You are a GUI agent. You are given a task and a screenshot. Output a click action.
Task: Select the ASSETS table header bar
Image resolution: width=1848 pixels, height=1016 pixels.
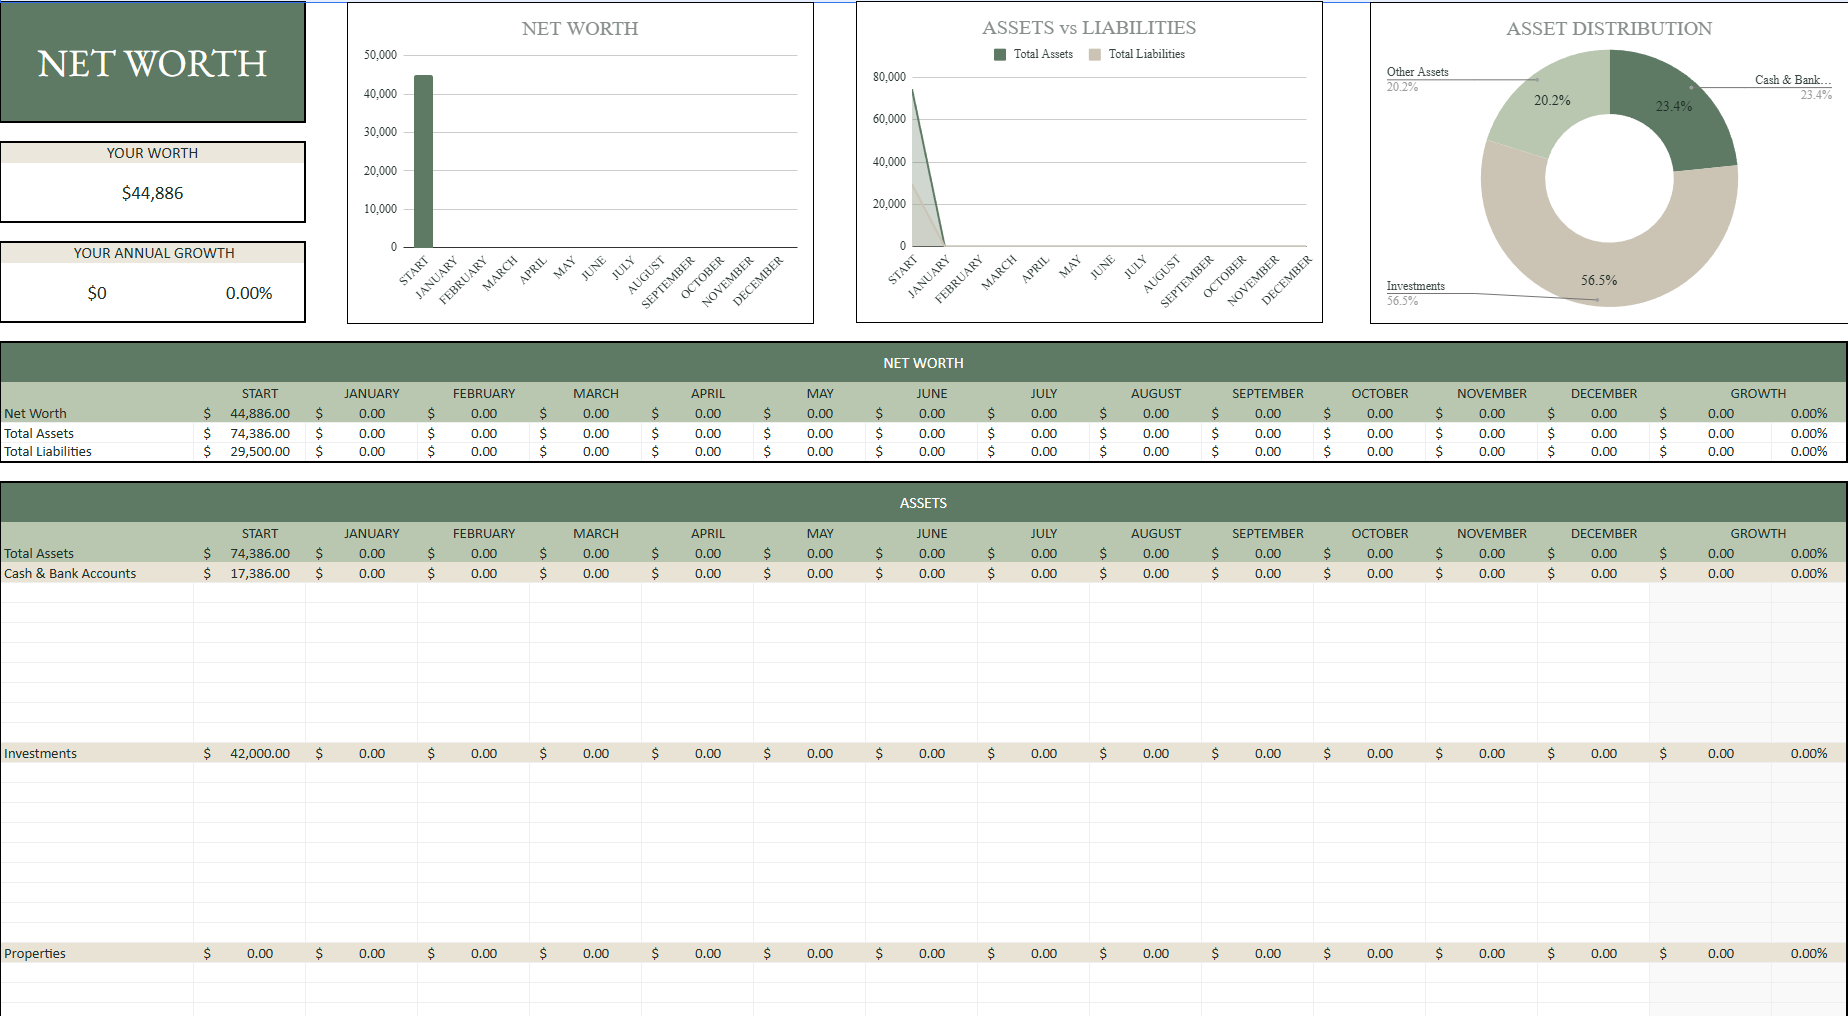[x=923, y=503]
